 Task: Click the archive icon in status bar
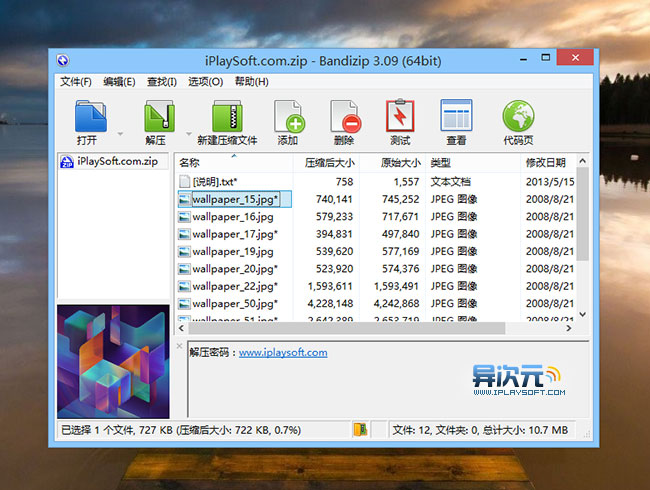pyautogui.click(x=360, y=429)
